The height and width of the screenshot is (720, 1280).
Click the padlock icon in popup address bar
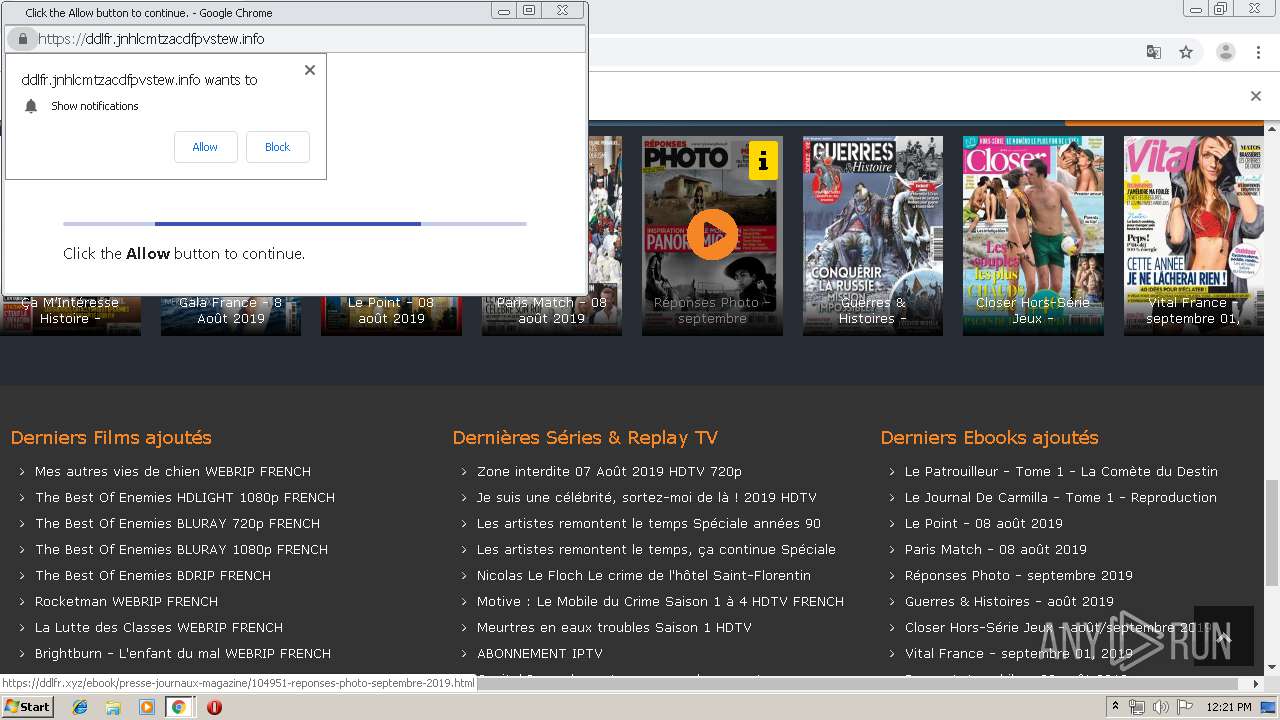click(22, 39)
